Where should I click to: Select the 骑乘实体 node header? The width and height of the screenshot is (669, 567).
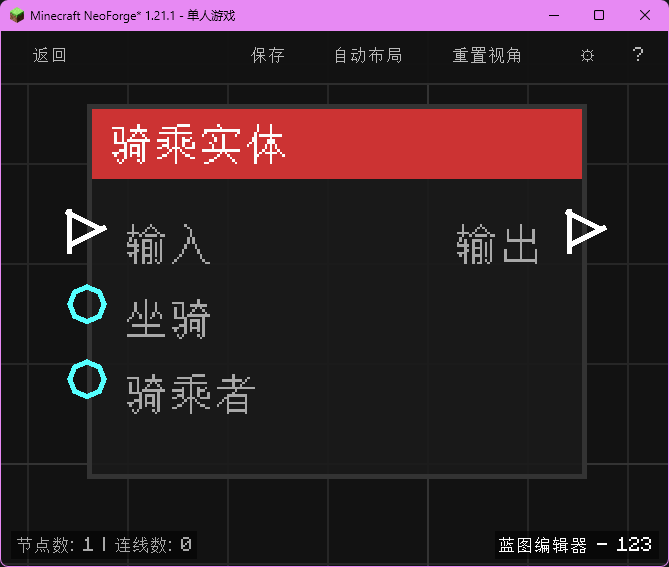(x=337, y=144)
